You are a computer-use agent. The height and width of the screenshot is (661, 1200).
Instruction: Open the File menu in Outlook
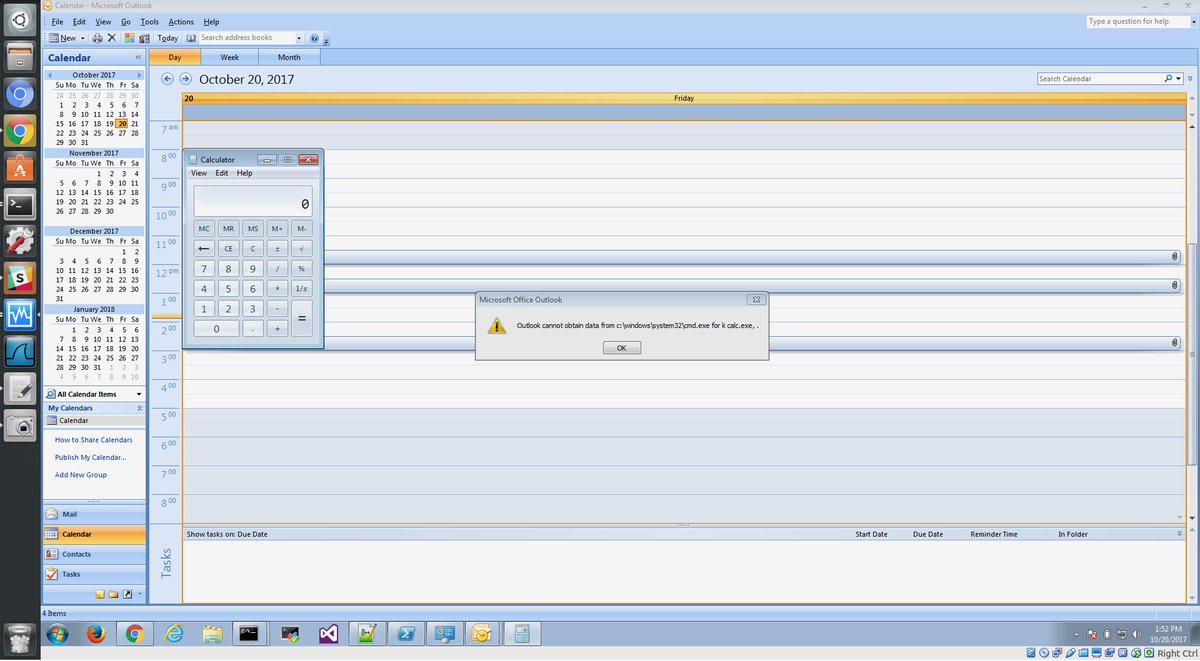(x=57, y=21)
